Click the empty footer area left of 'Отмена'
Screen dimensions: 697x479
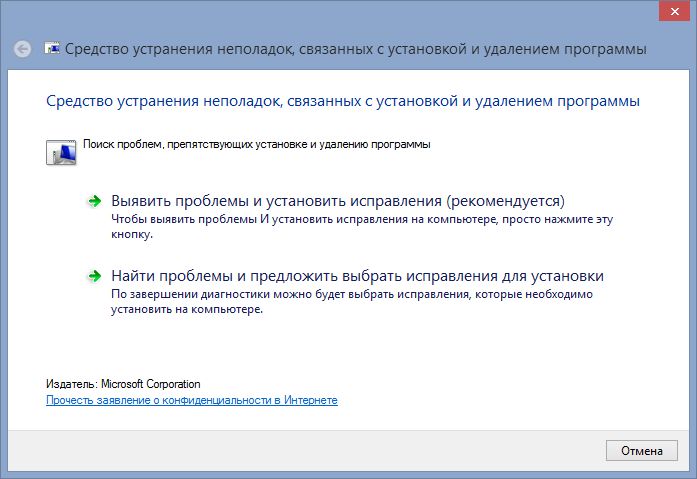300,451
